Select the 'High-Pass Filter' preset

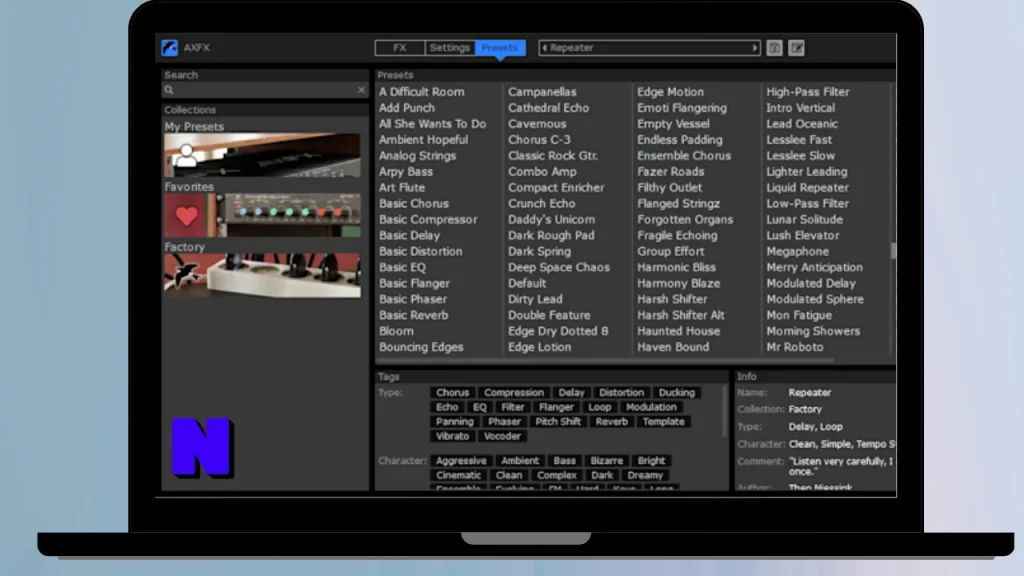tap(808, 92)
